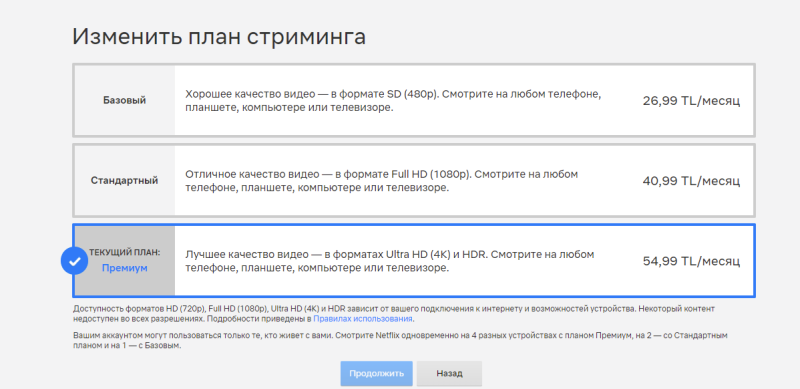Click the 26,99 TL/месяц price

[x=691, y=101]
